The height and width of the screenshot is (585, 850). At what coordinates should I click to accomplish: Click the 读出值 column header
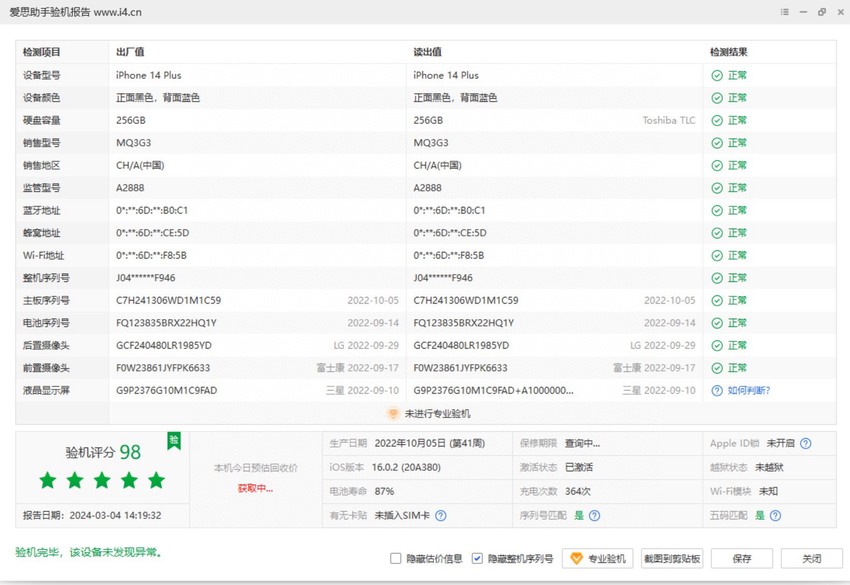[x=427, y=52]
